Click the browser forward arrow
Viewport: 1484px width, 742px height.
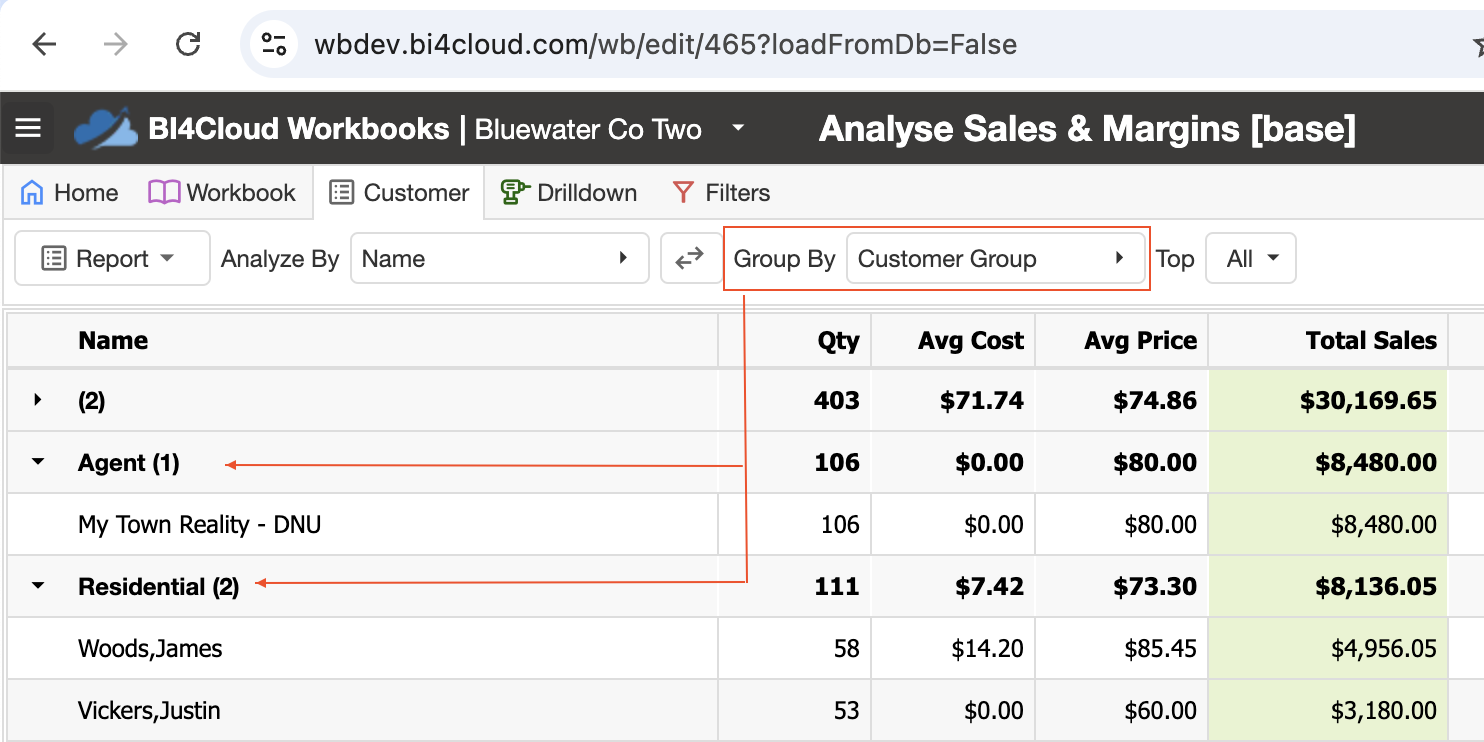pos(116,45)
